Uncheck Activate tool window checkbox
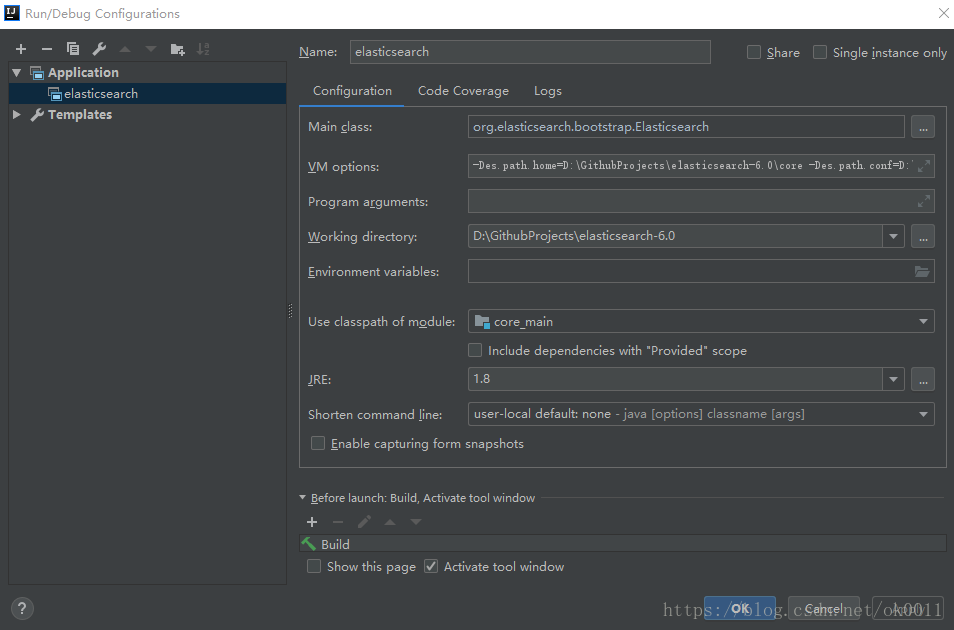 (431, 566)
